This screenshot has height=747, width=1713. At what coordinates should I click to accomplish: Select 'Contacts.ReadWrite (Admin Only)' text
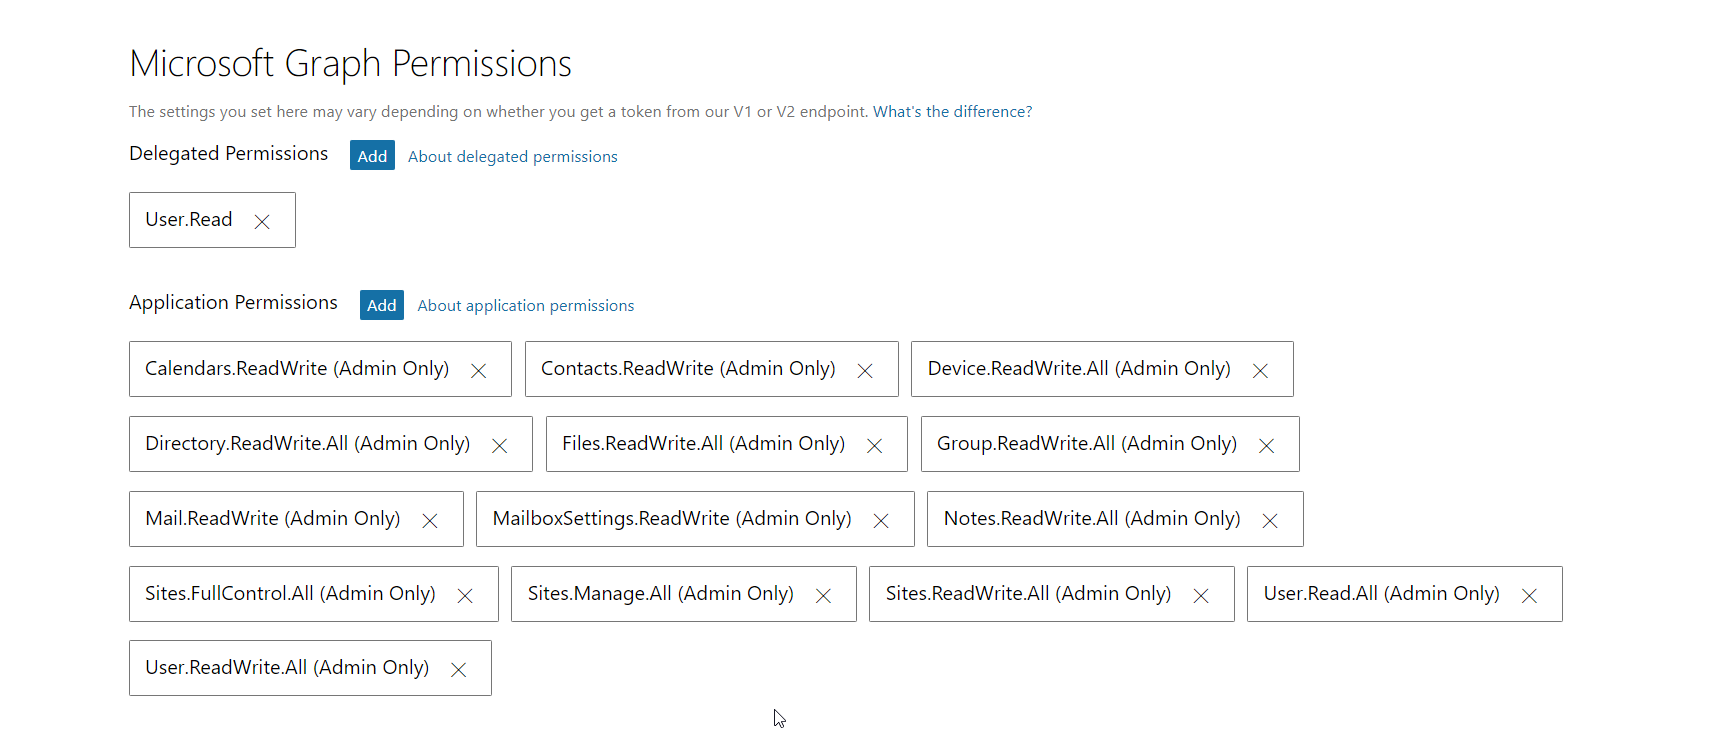[x=688, y=369]
